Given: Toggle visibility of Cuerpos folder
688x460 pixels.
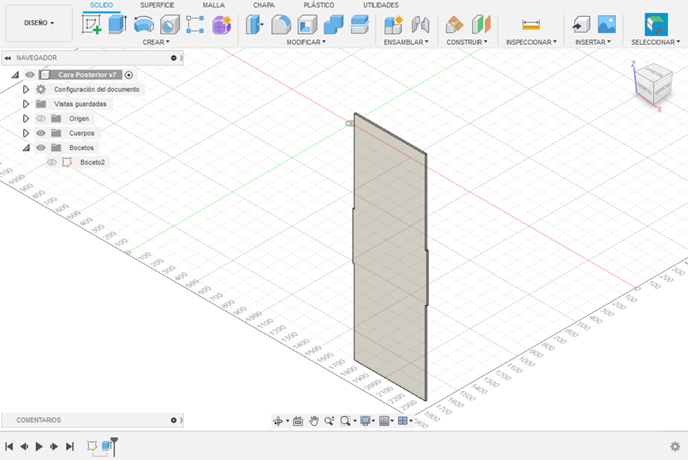Looking at the screenshot, I should [x=41, y=133].
